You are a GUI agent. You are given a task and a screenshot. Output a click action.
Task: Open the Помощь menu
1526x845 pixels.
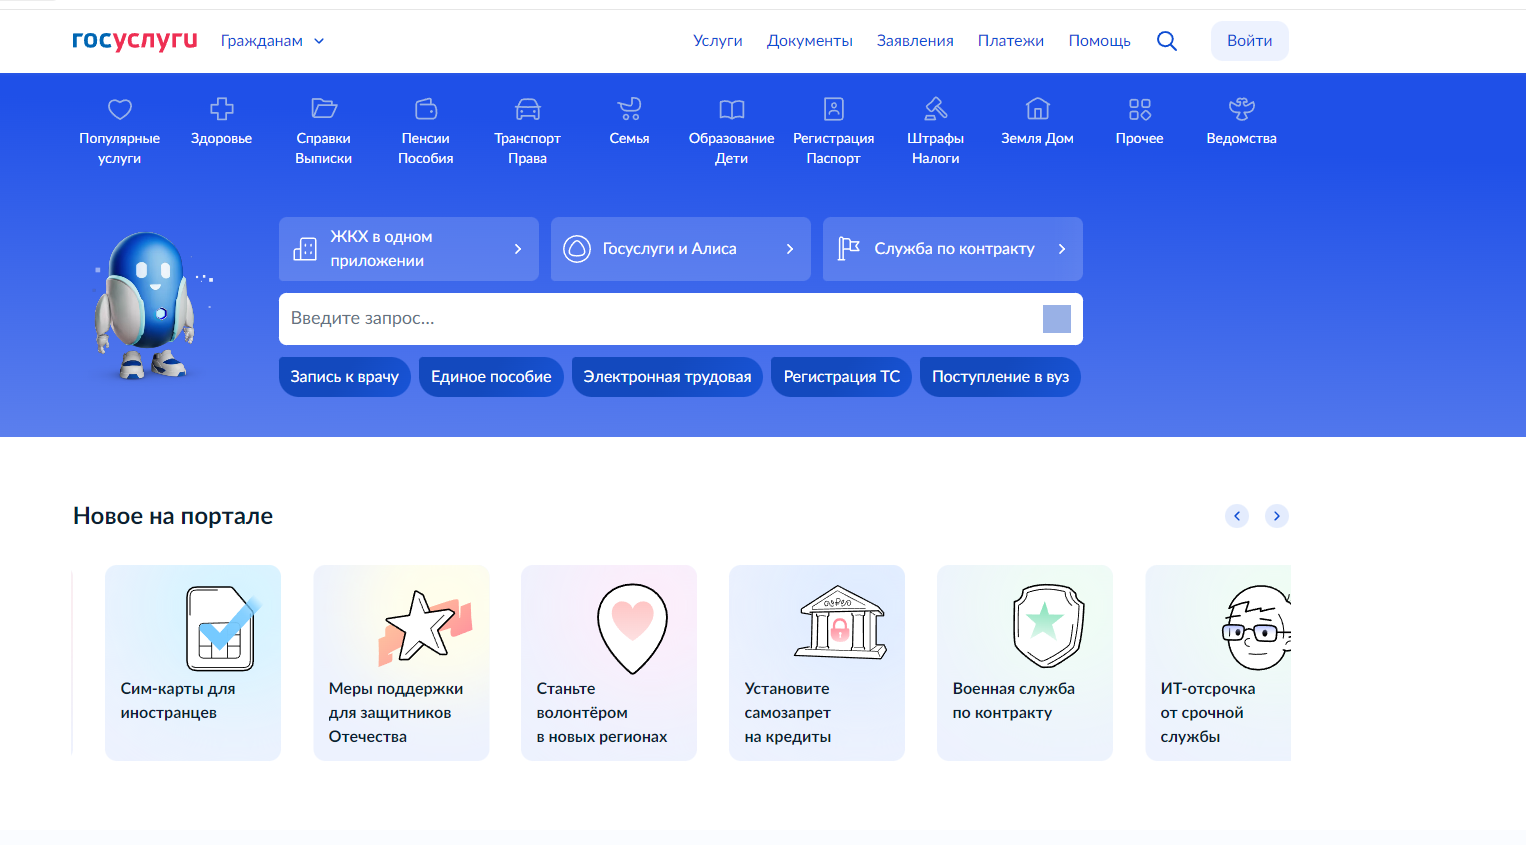click(x=1099, y=41)
